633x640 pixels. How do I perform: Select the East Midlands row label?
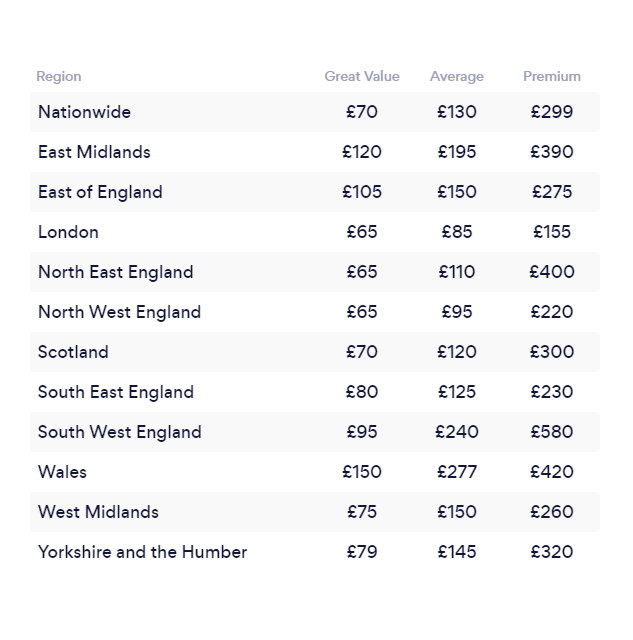[x=94, y=152]
